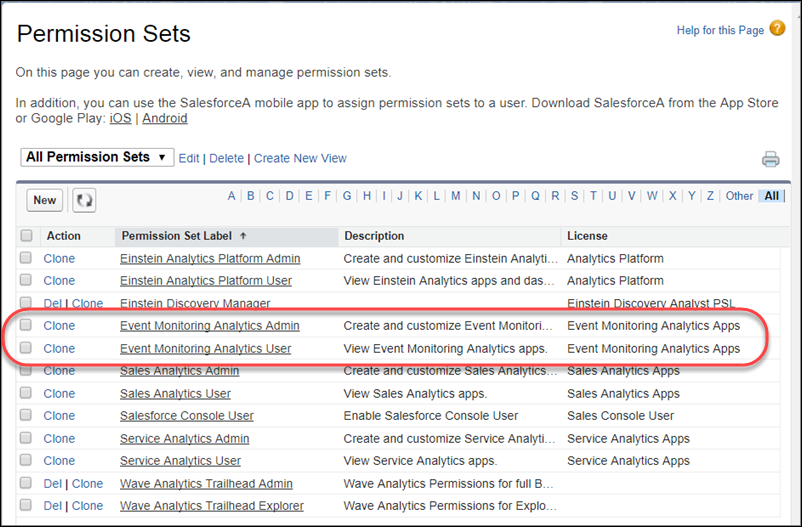Click the Delete view link
This screenshot has height=527, width=802.
point(227,159)
